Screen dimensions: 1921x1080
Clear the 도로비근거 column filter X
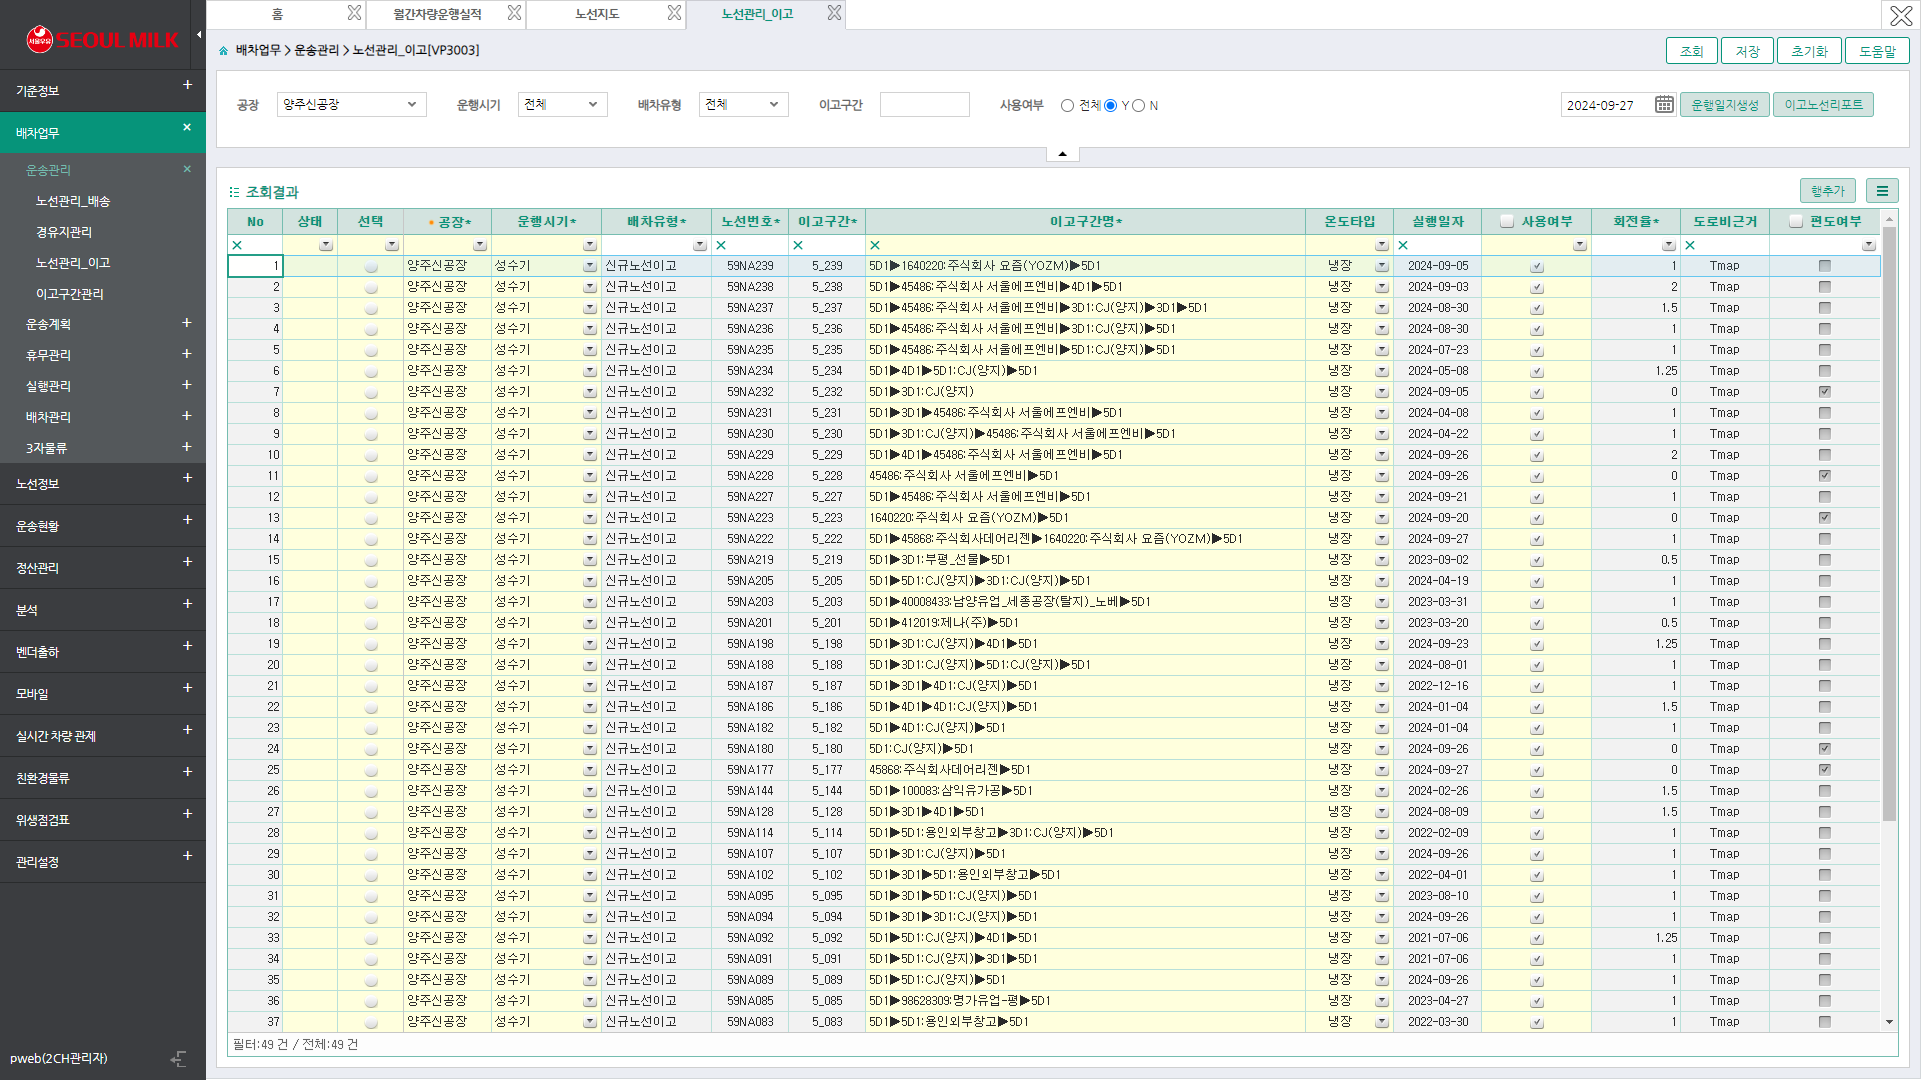pos(1690,245)
